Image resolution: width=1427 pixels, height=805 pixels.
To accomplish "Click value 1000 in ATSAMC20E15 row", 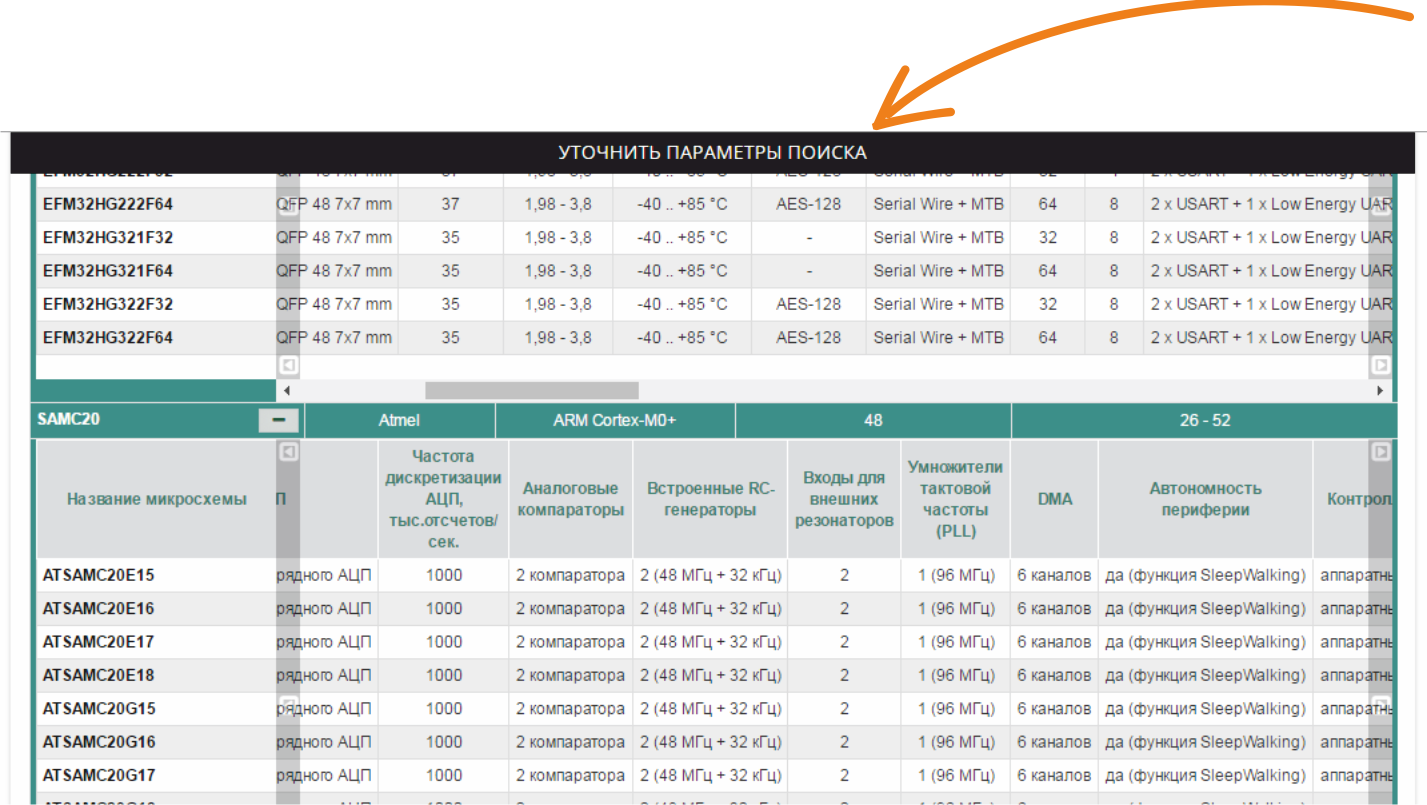I will tap(444, 575).
